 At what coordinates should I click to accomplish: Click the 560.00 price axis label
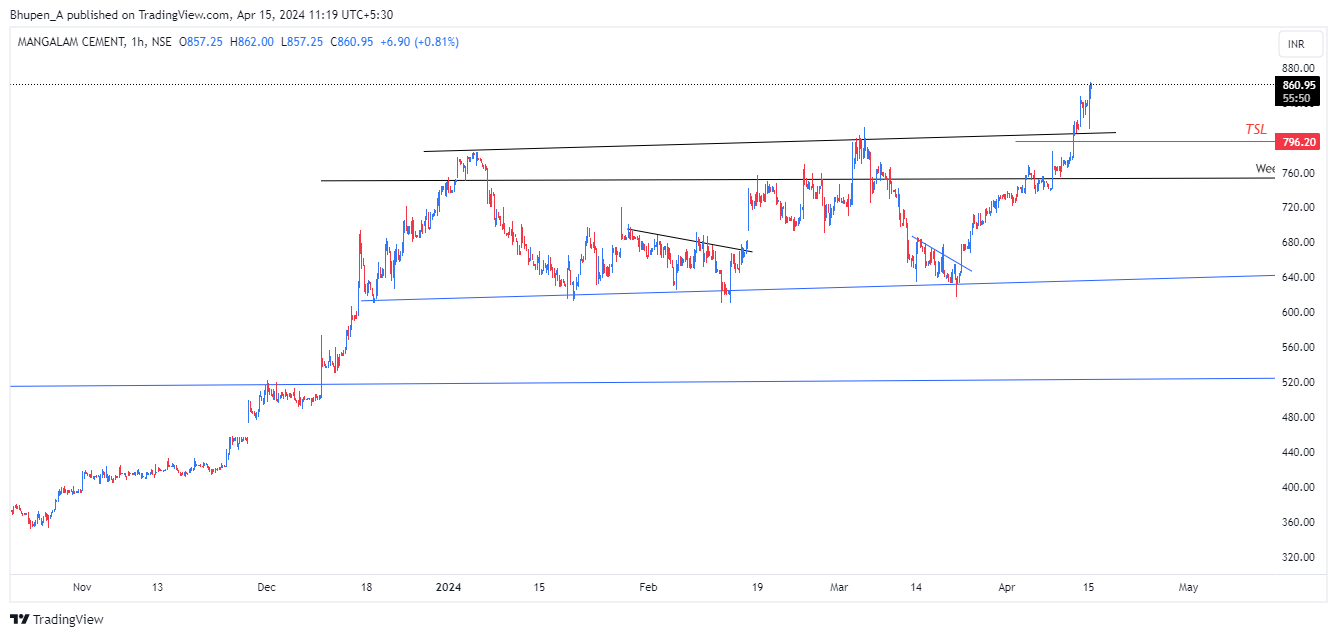tap(1298, 348)
